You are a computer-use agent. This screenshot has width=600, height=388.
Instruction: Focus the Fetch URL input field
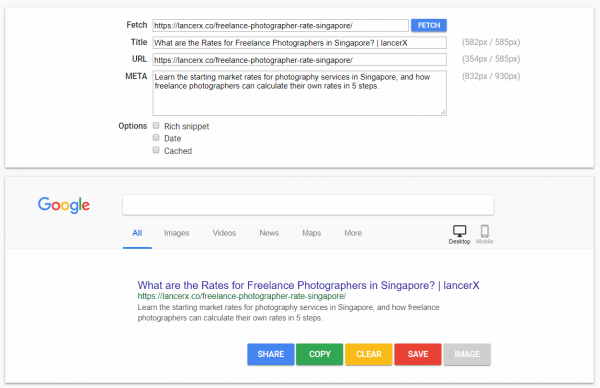pyautogui.click(x=280, y=26)
